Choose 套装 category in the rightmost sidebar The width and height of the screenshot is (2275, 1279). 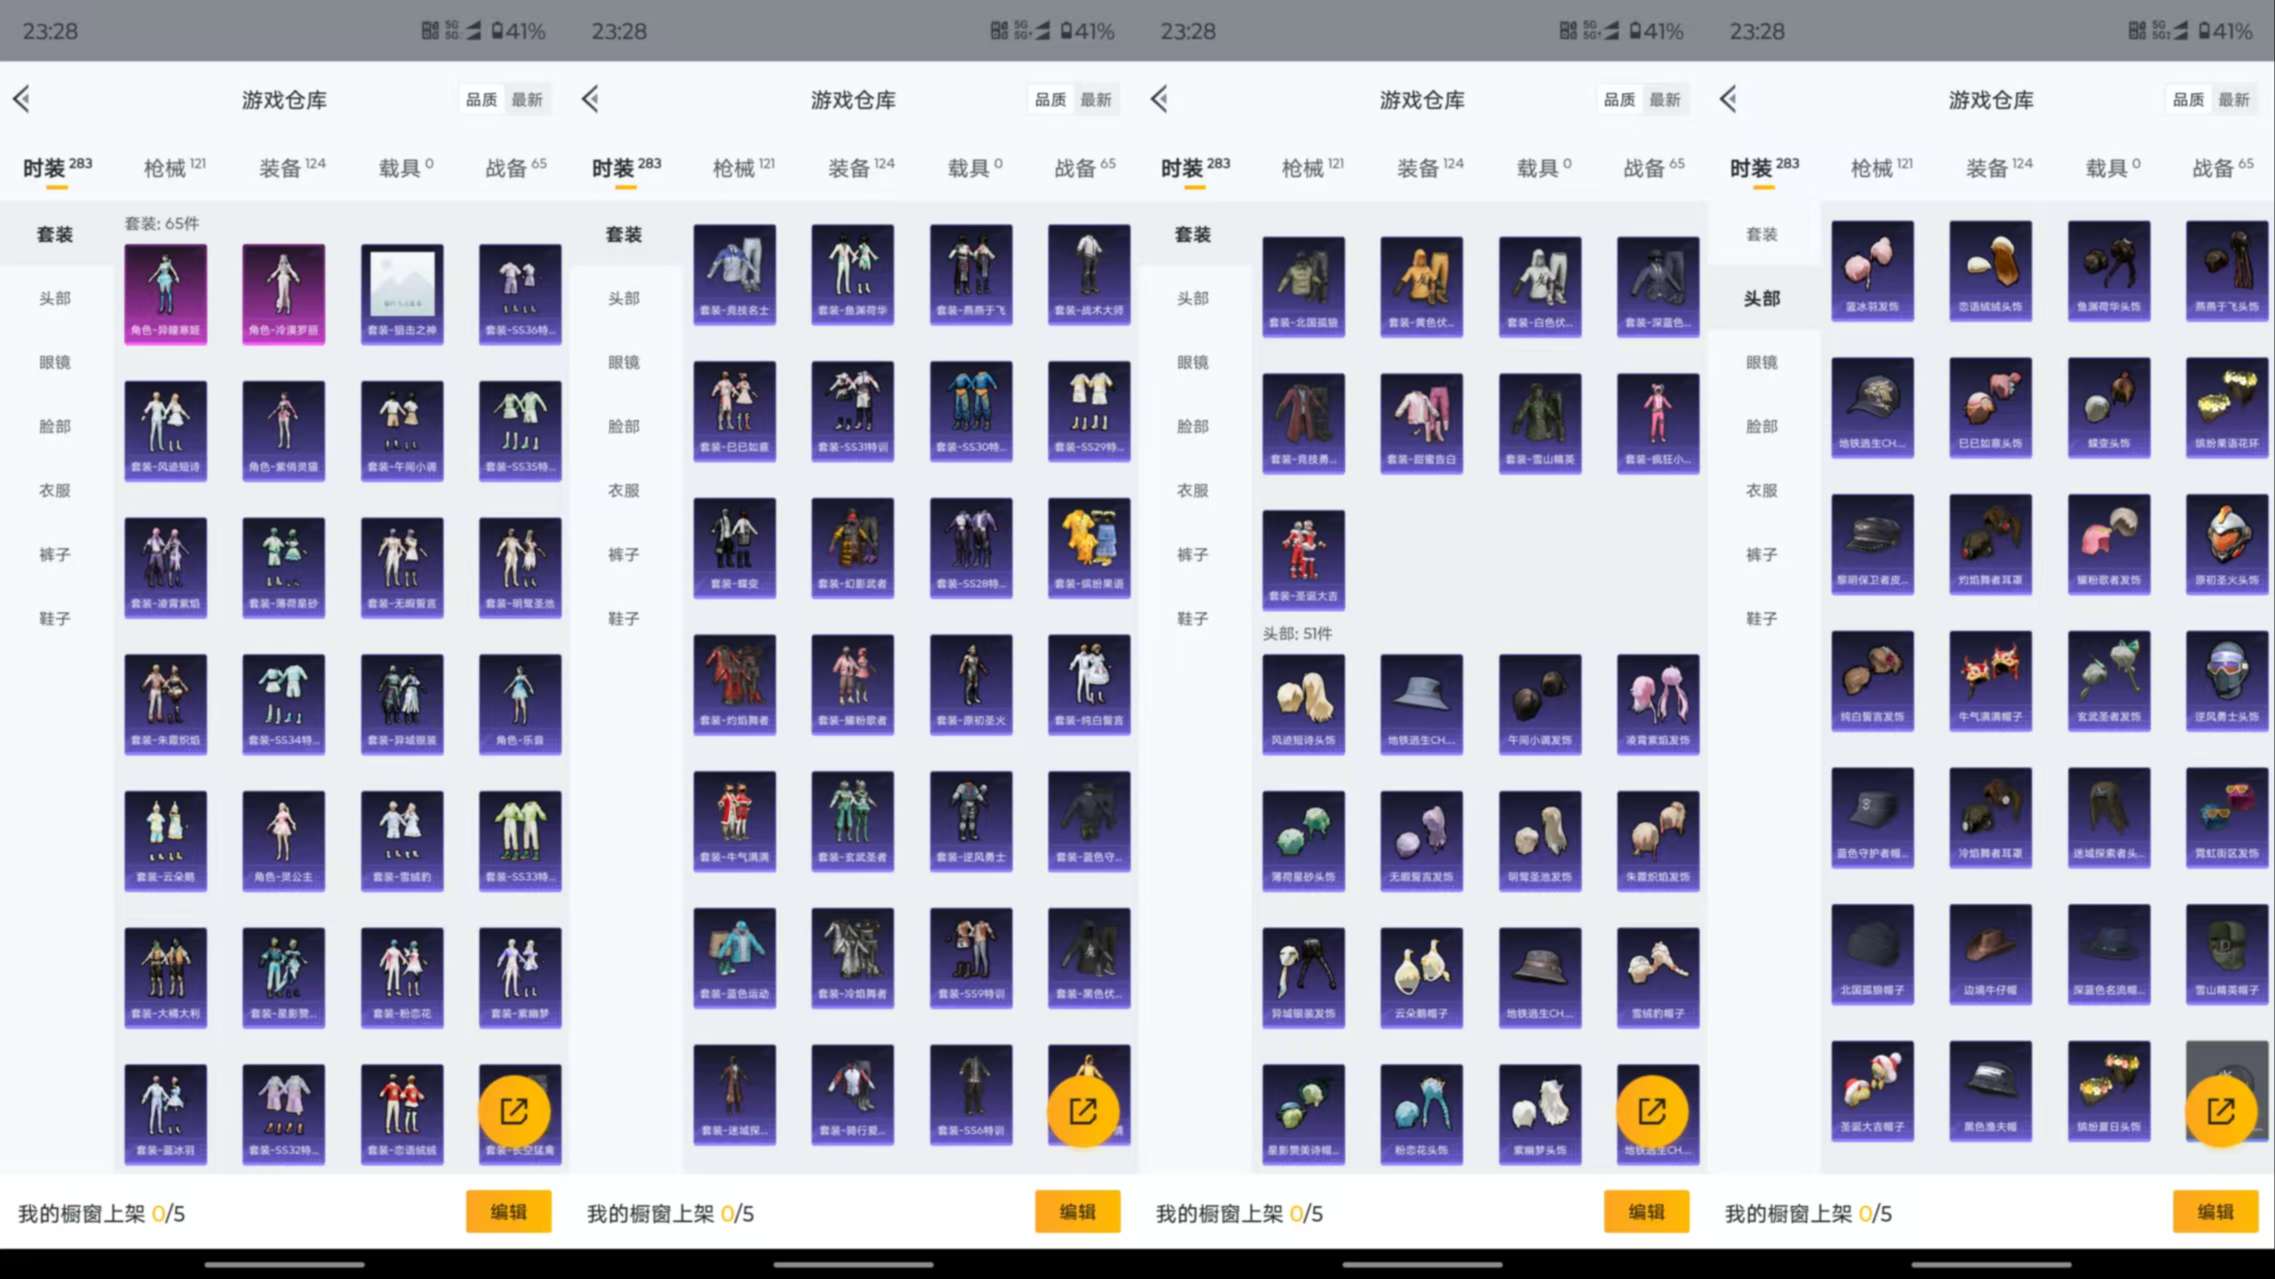point(1761,234)
